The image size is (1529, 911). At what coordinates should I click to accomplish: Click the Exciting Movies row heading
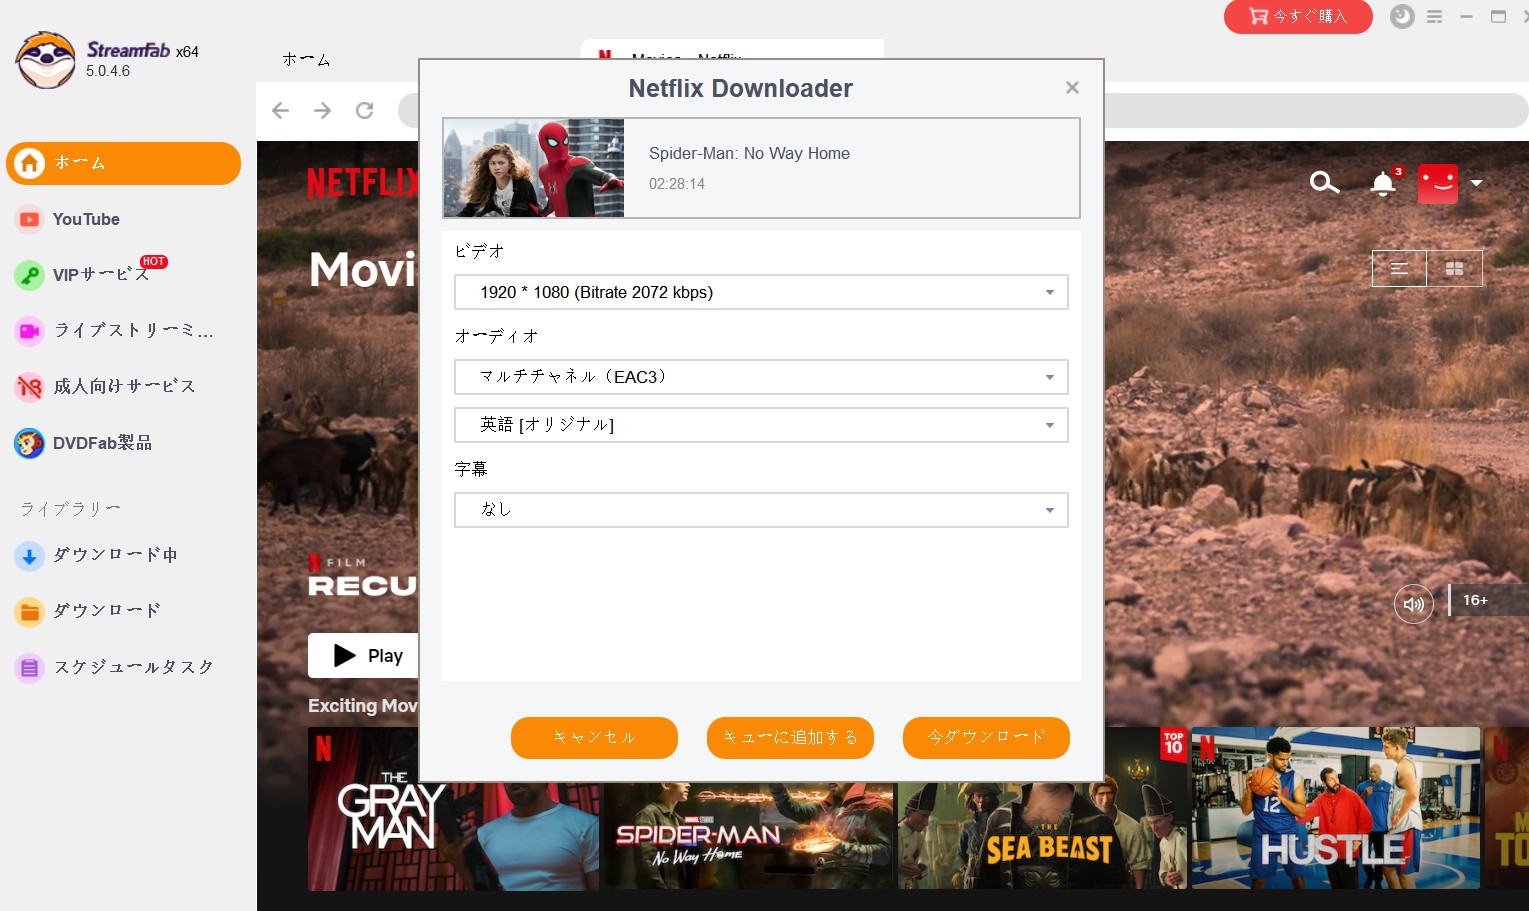[363, 706]
